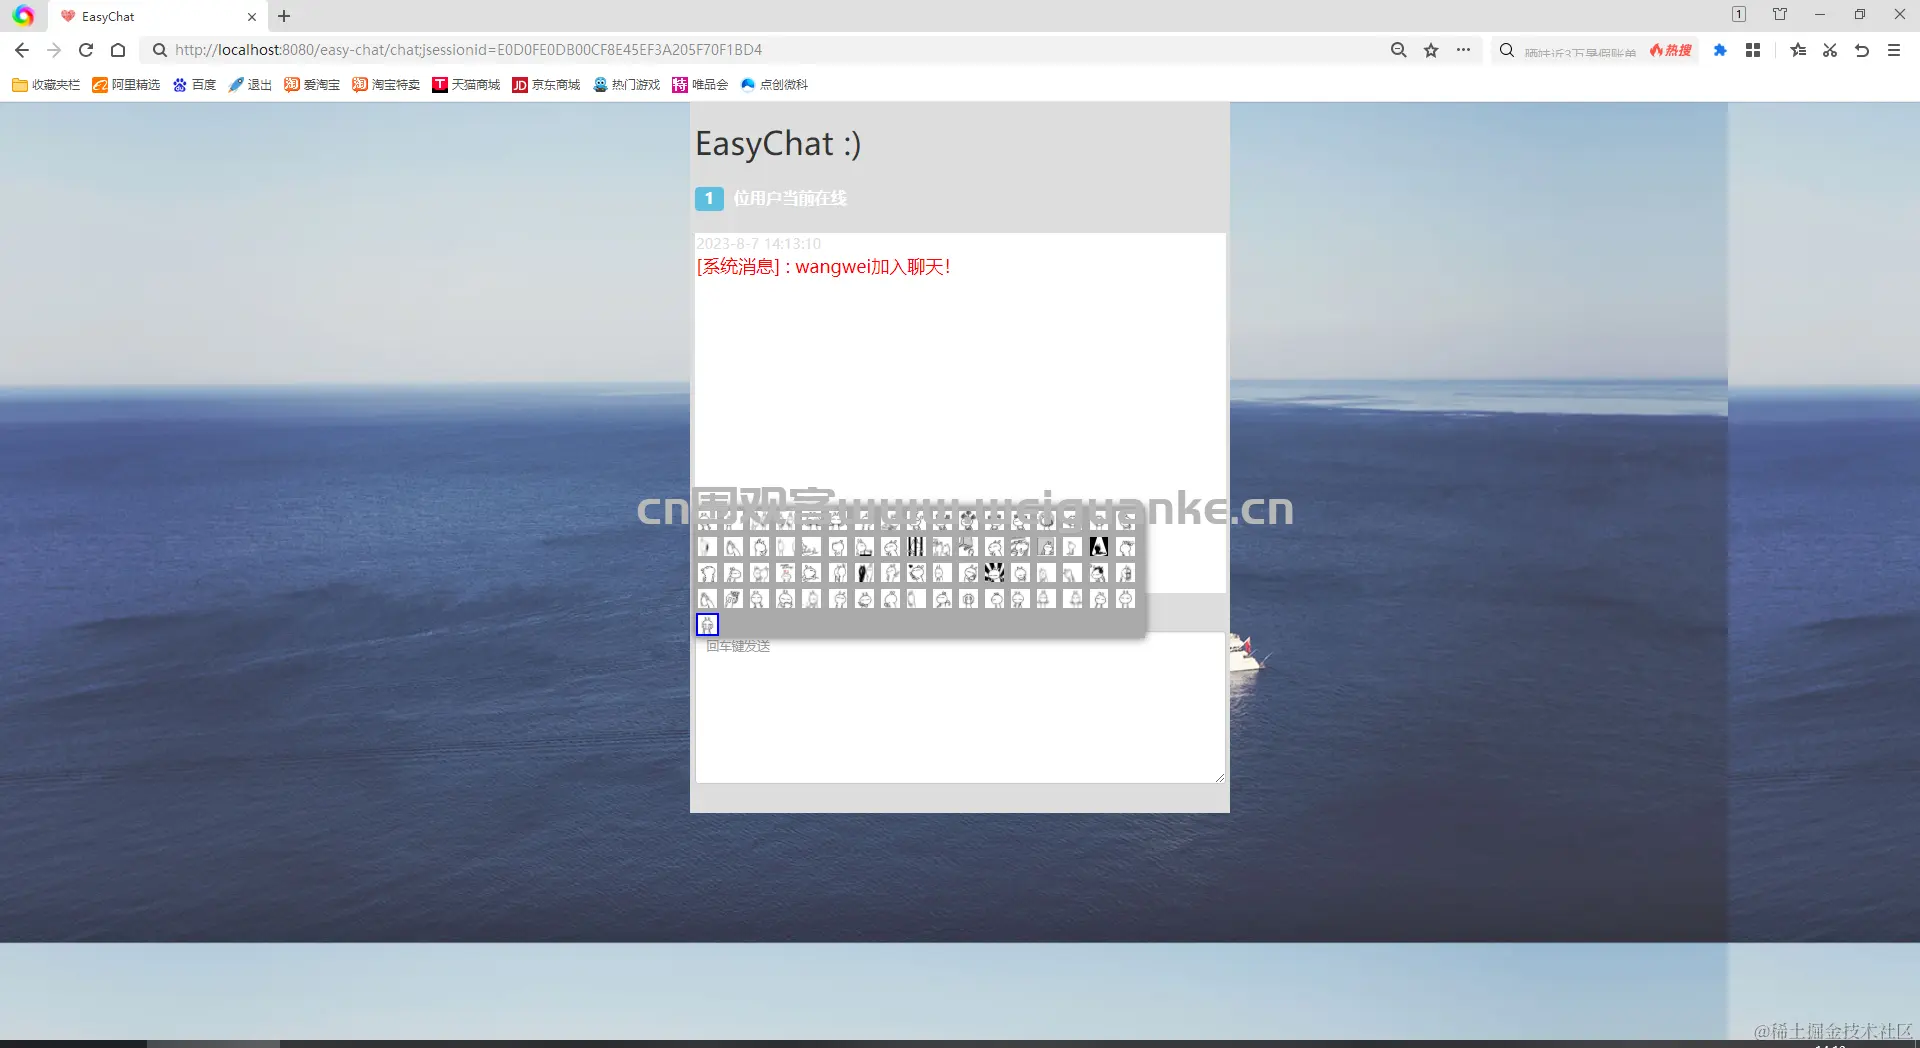Screen dimensions: 1920x1048
Task: Focus the 回车键发送 message text area
Action: 960,707
